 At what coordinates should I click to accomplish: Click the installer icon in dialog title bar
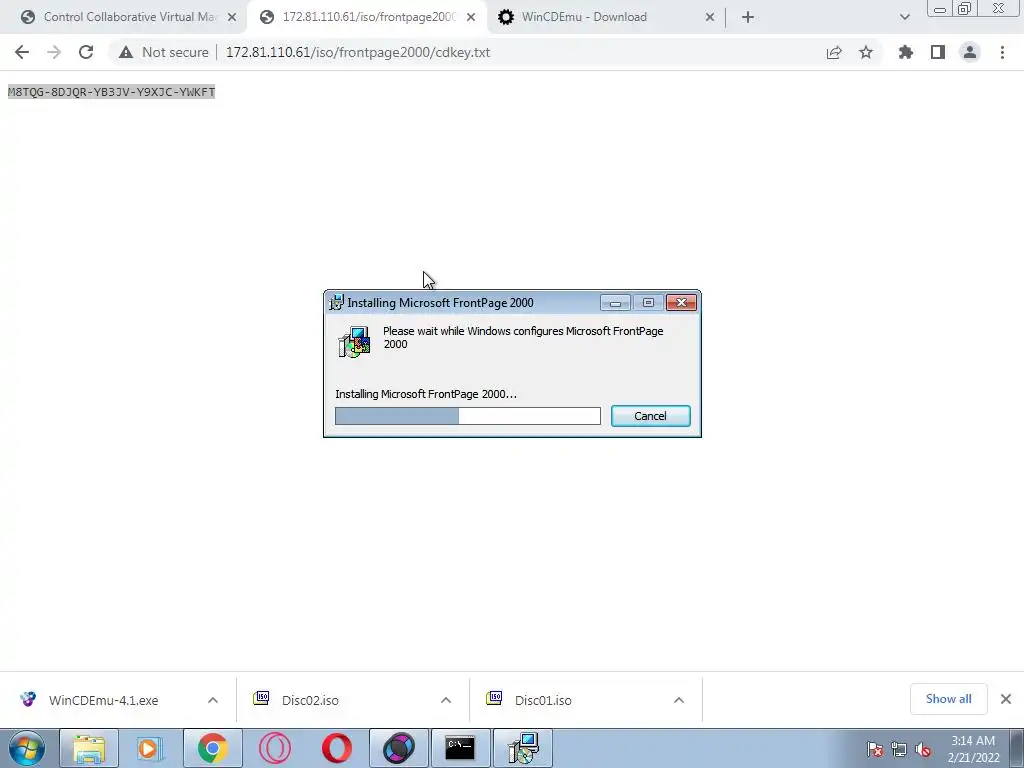pos(336,302)
